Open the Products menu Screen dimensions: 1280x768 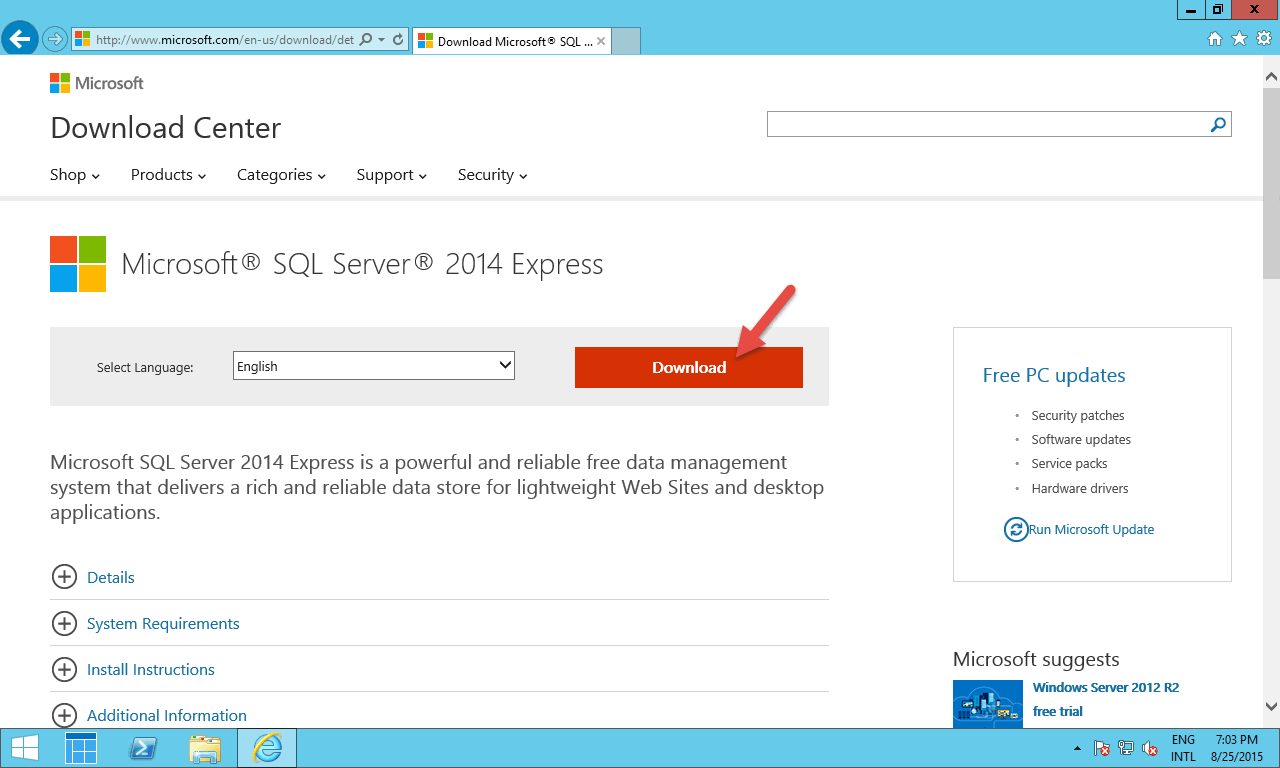168,175
